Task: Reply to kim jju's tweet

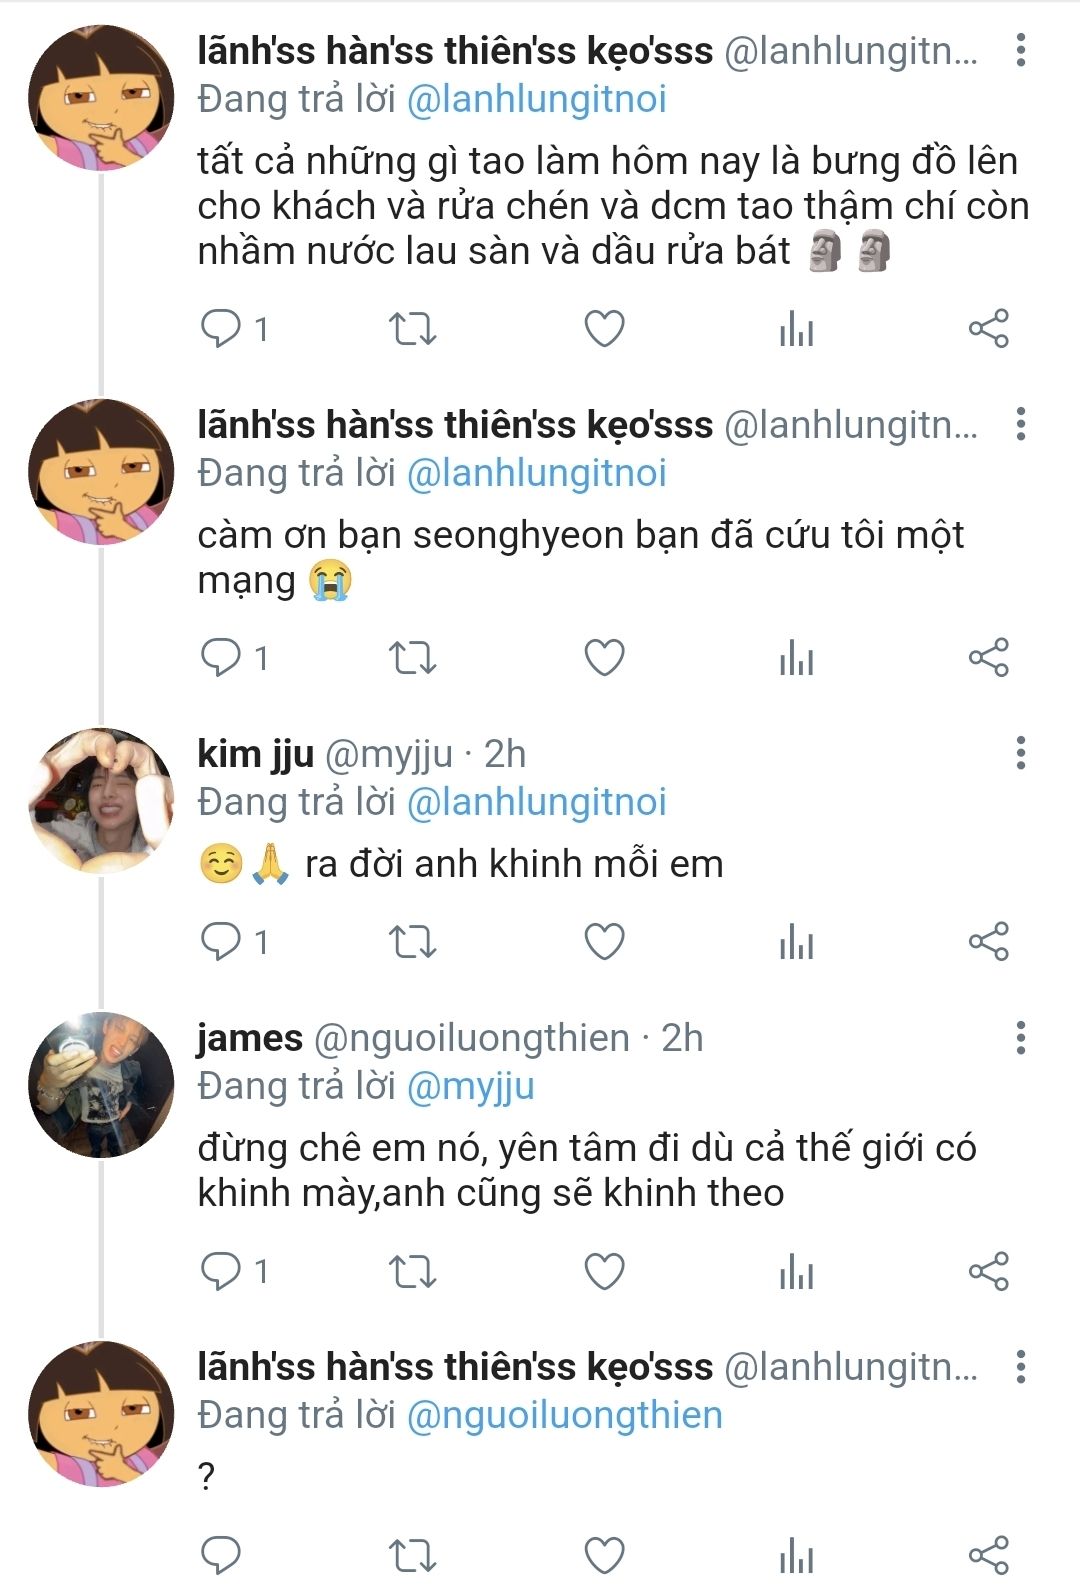Action: click(221, 942)
